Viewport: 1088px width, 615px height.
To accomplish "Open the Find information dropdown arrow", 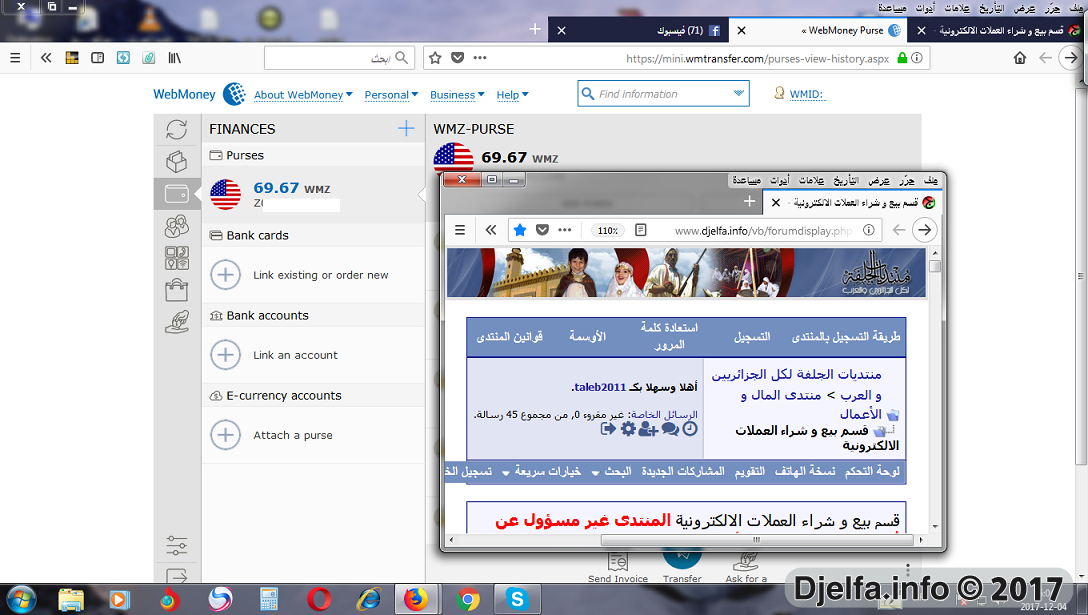I will [x=738, y=93].
